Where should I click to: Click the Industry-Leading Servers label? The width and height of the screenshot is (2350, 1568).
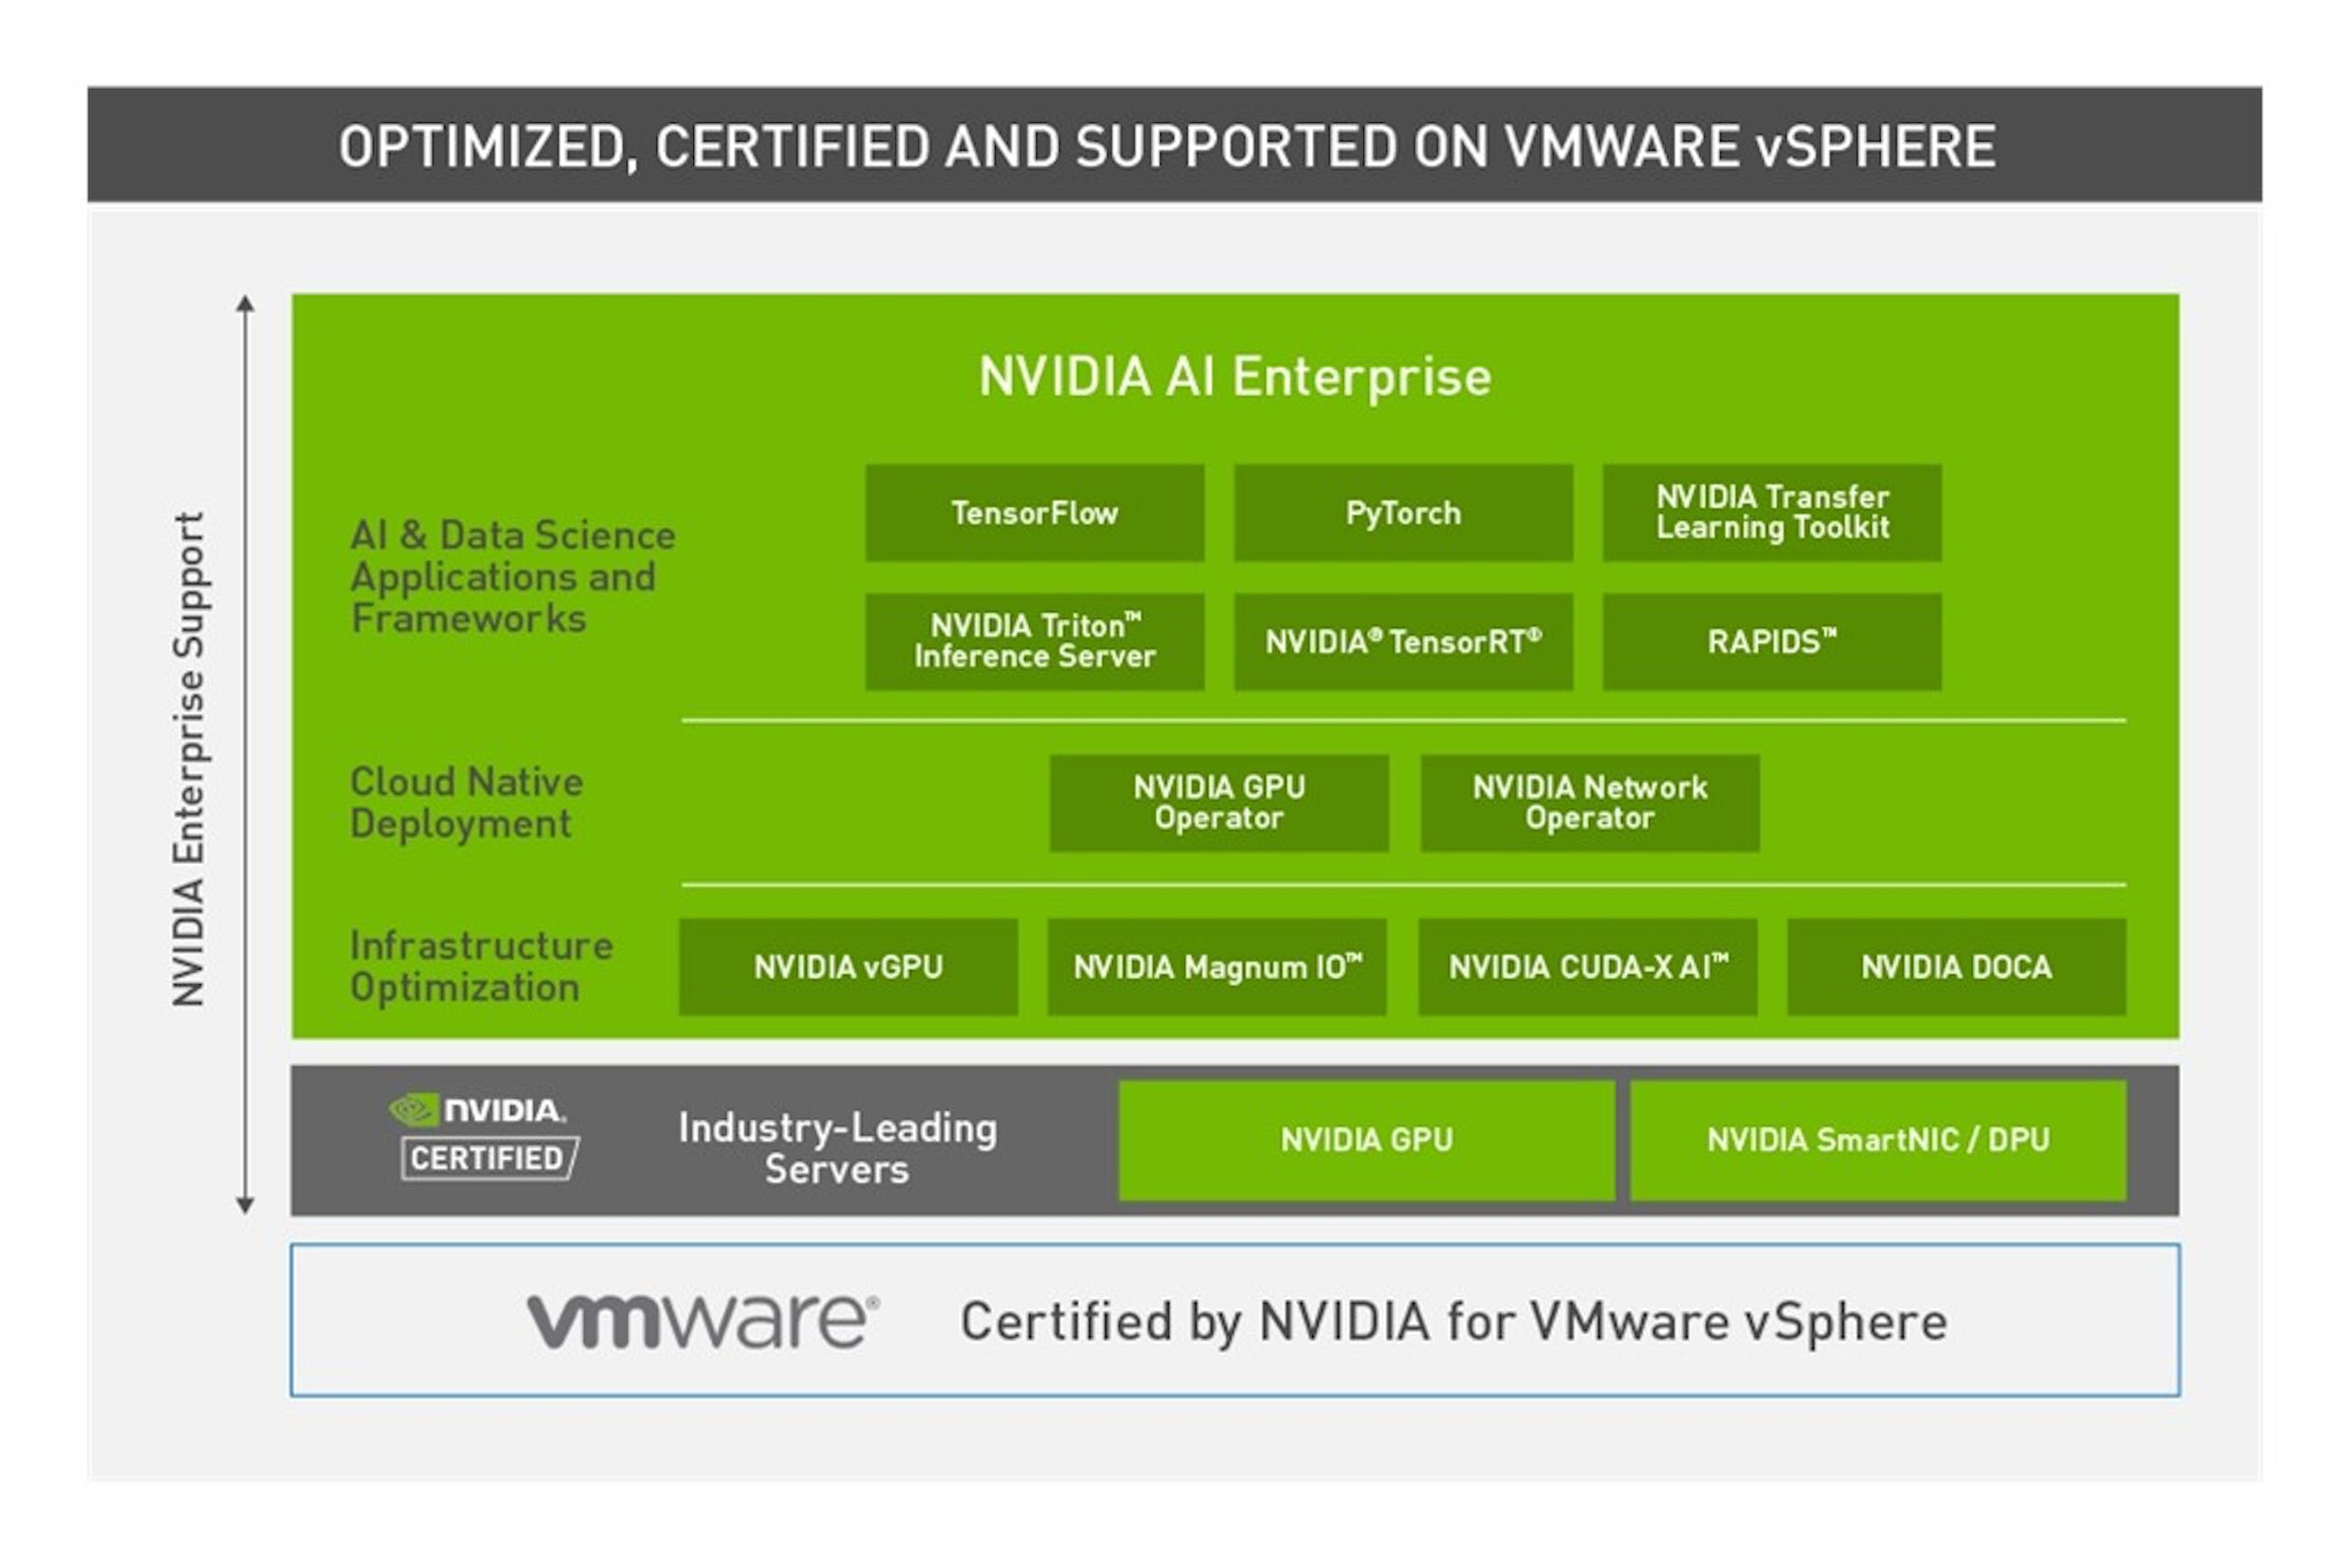(x=838, y=1148)
